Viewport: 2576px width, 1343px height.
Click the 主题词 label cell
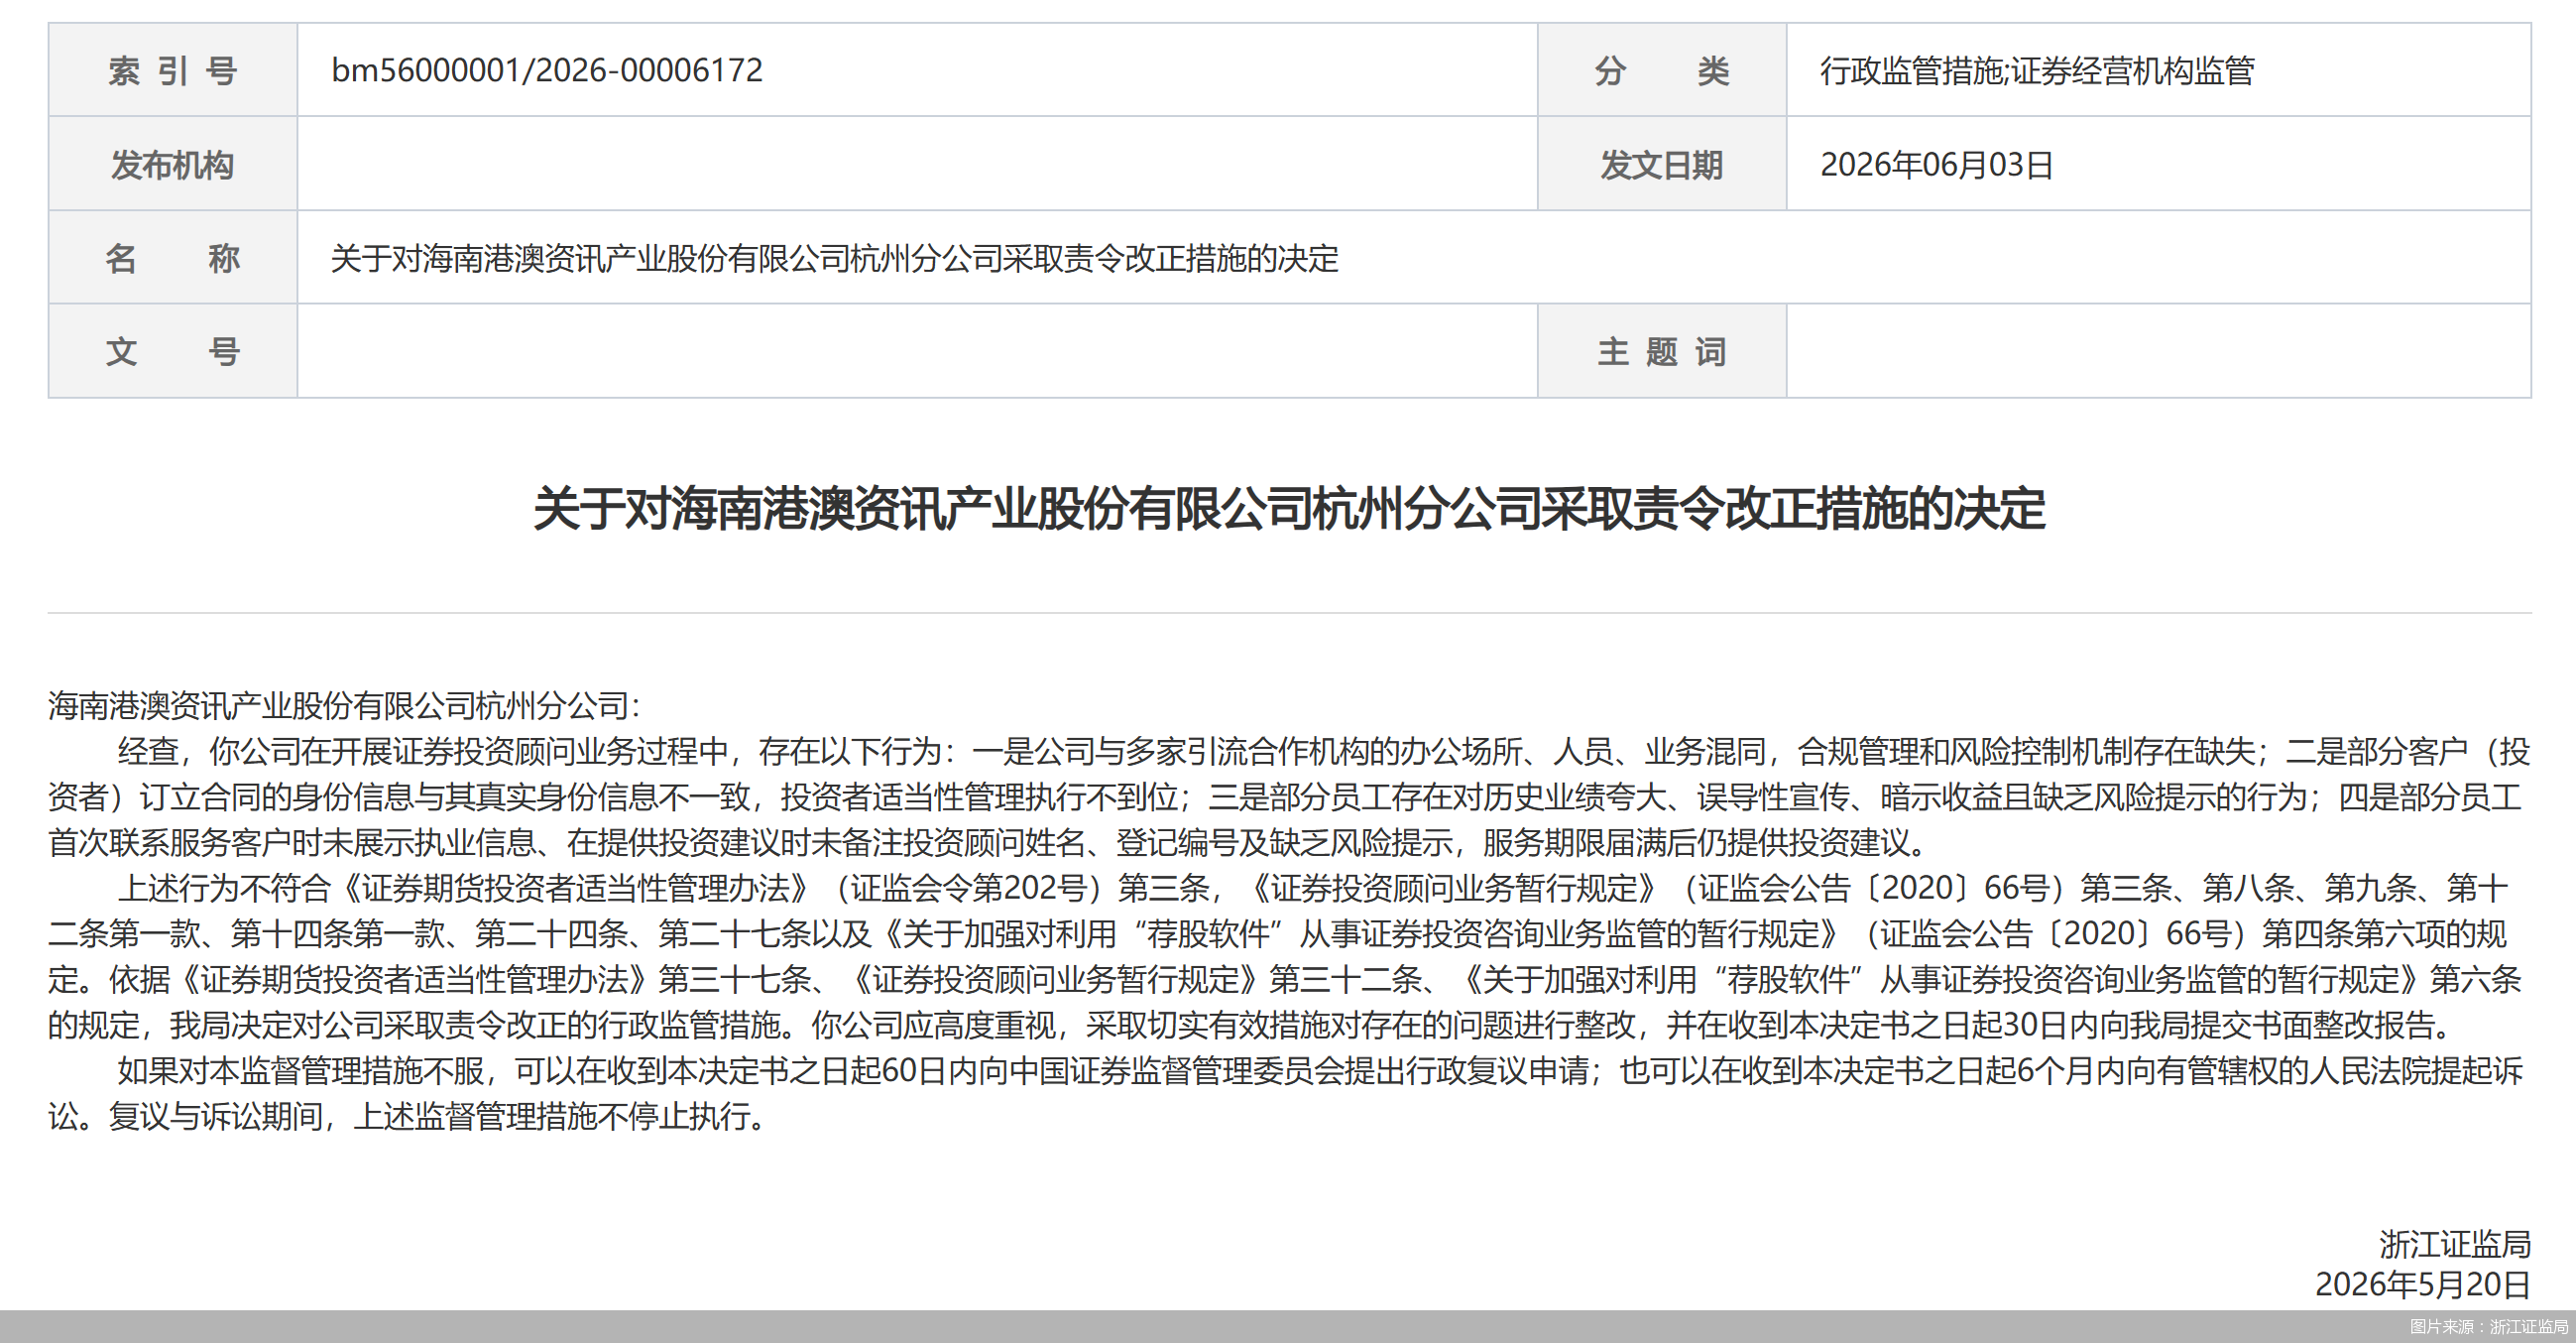point(1662,351)
